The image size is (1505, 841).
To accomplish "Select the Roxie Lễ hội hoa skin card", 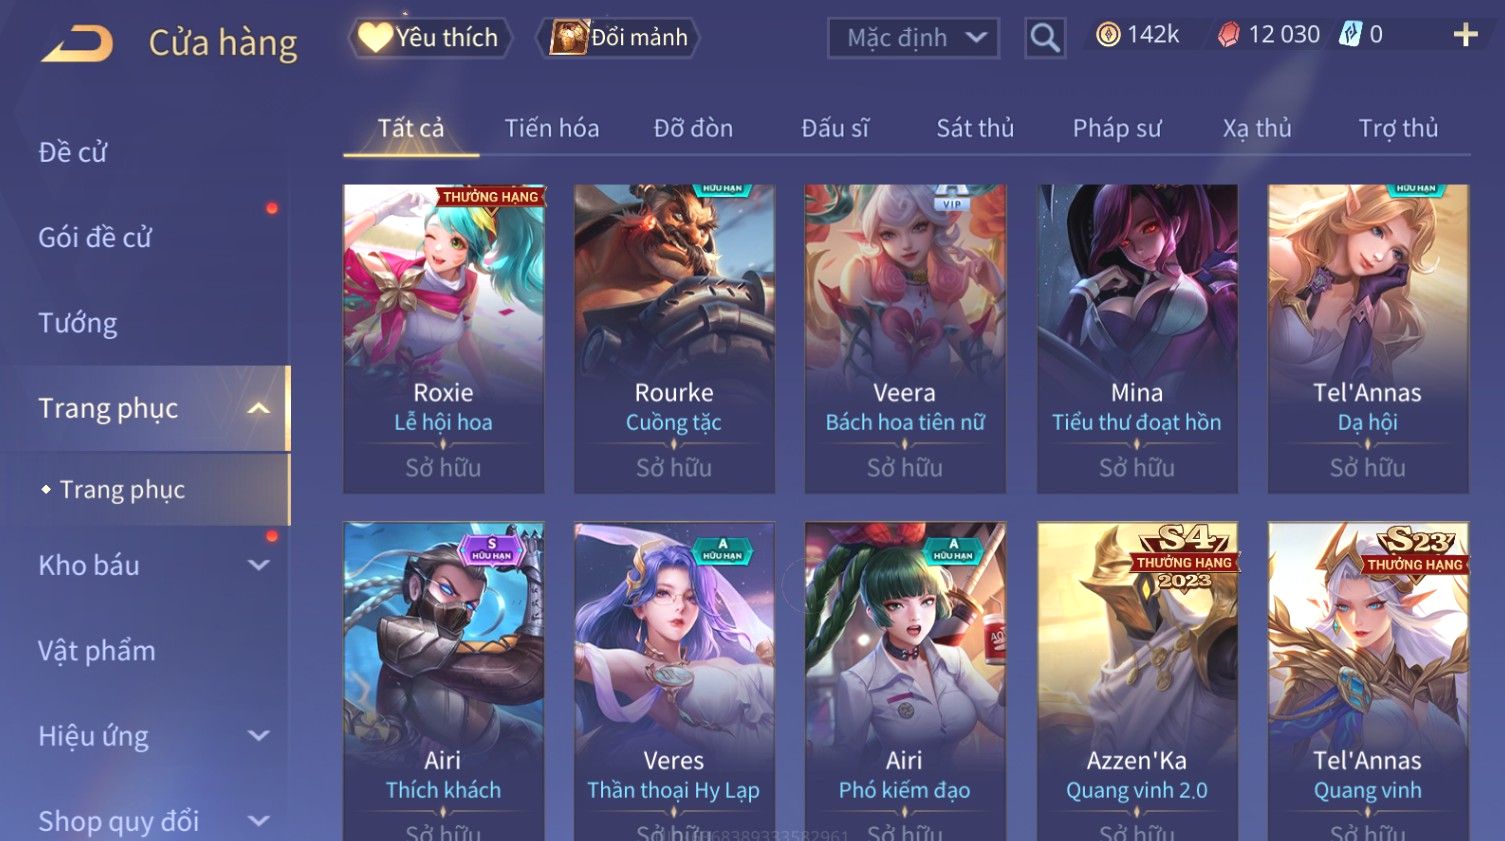I will [443, 338].
